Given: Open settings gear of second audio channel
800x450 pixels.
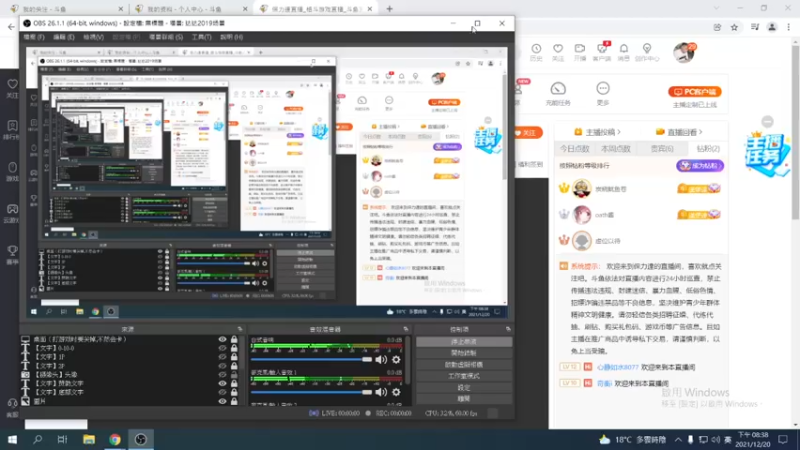Looking at the screenshot, I should [x=396, y=392].
